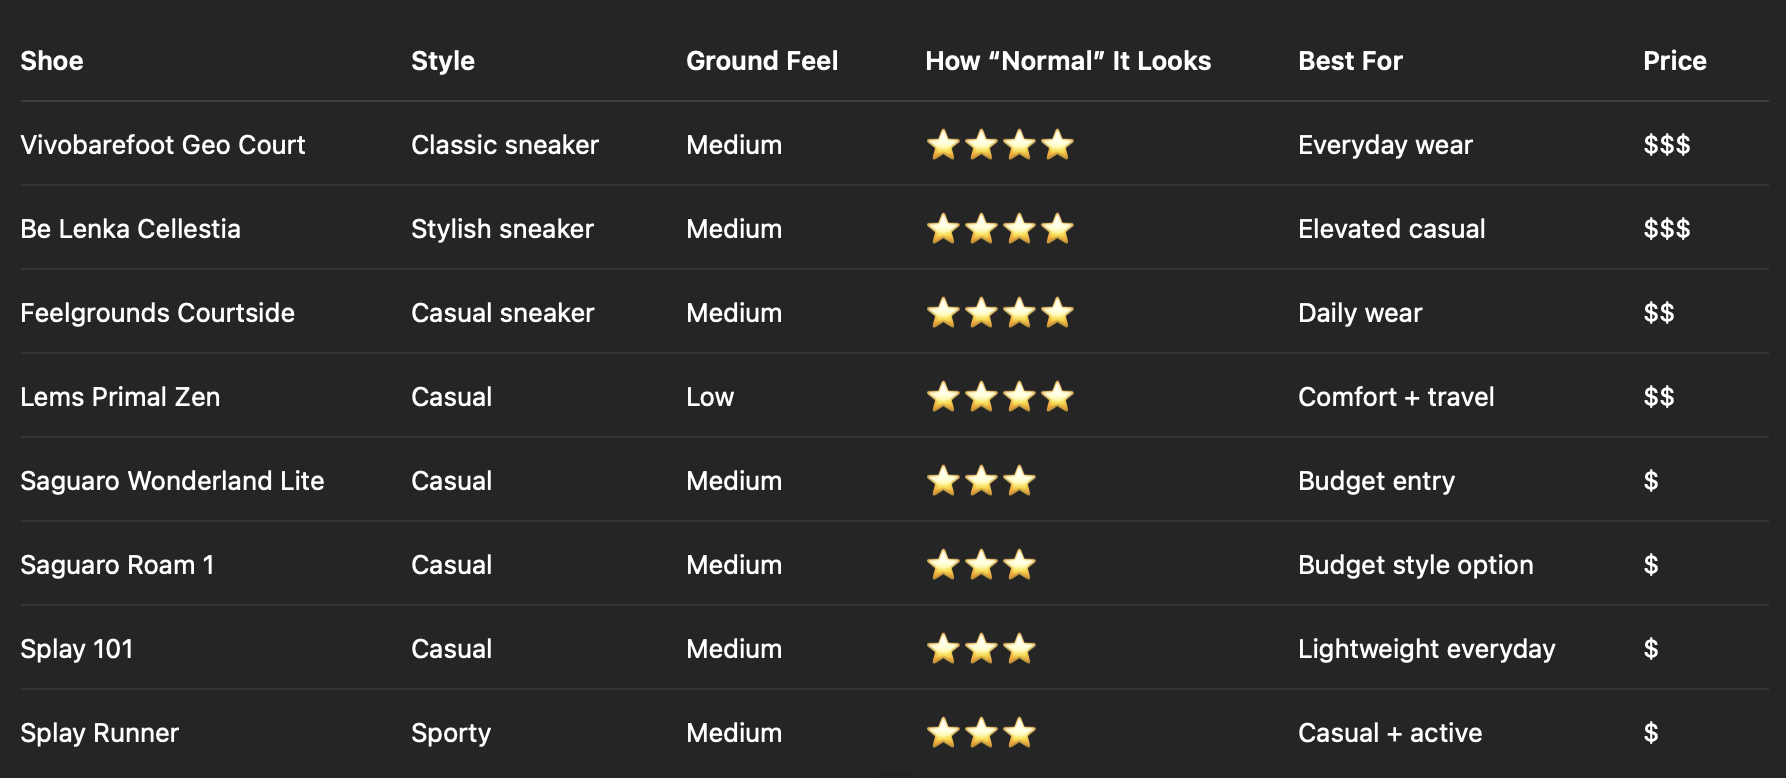This screenshot has height=778, width=1786.
Task: Click the Lems Primal Zen star rating
Action: [1000, 397]
